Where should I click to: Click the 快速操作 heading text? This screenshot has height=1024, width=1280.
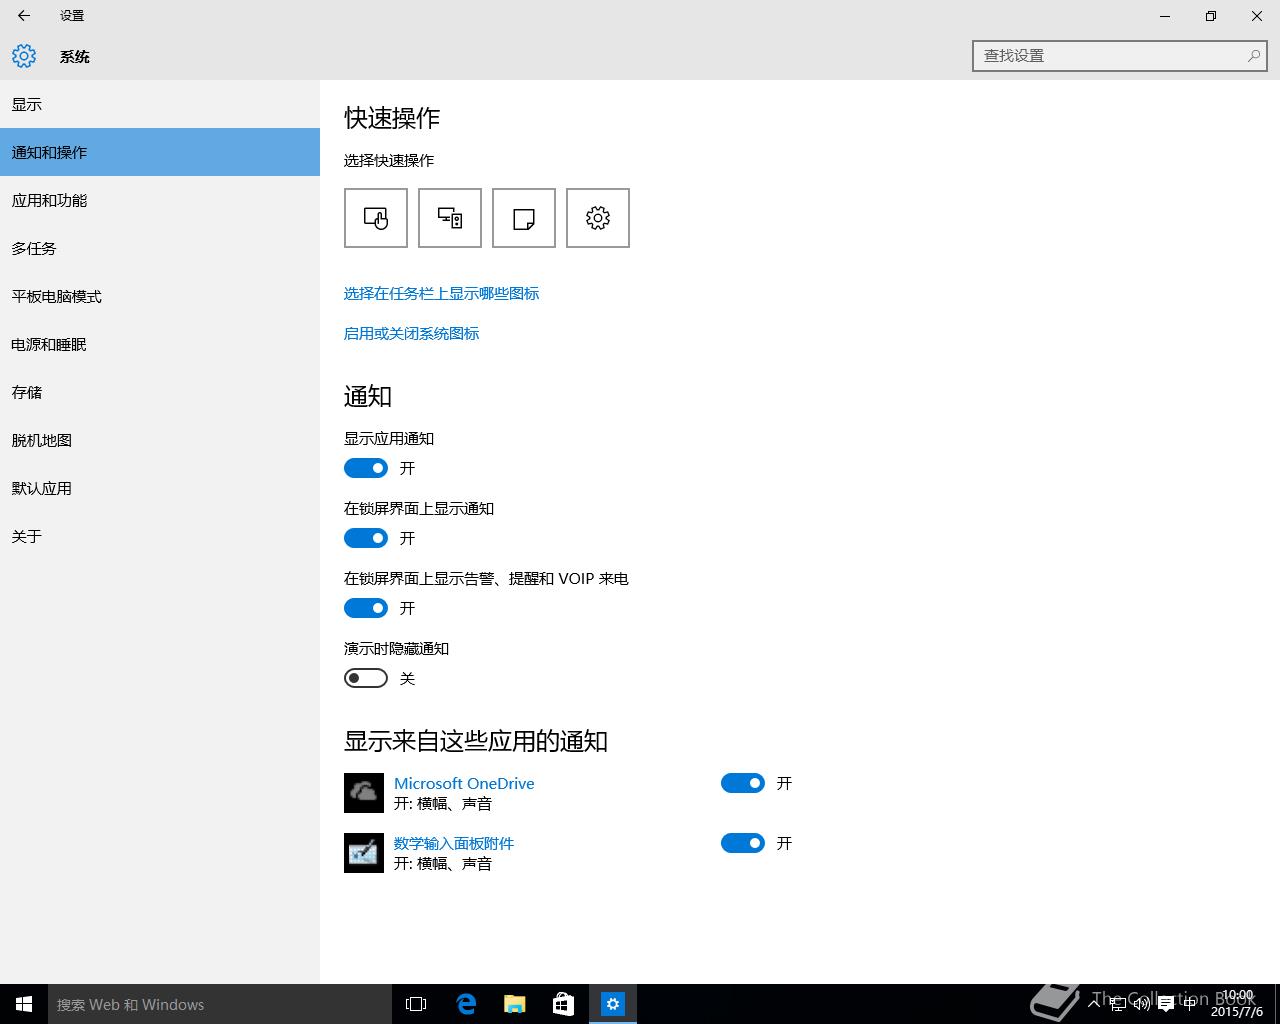pyautogui.click(x=392, y=118)
